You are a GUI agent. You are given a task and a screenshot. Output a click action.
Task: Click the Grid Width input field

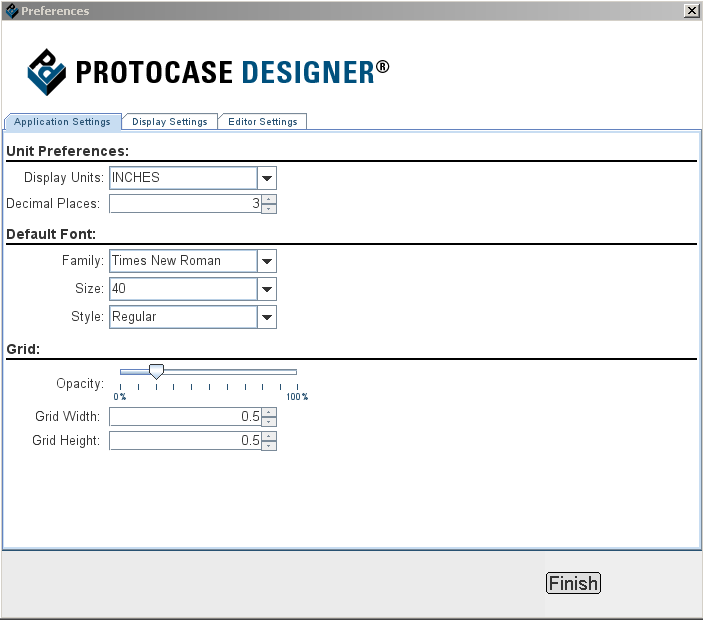click(x=185, y=416)
